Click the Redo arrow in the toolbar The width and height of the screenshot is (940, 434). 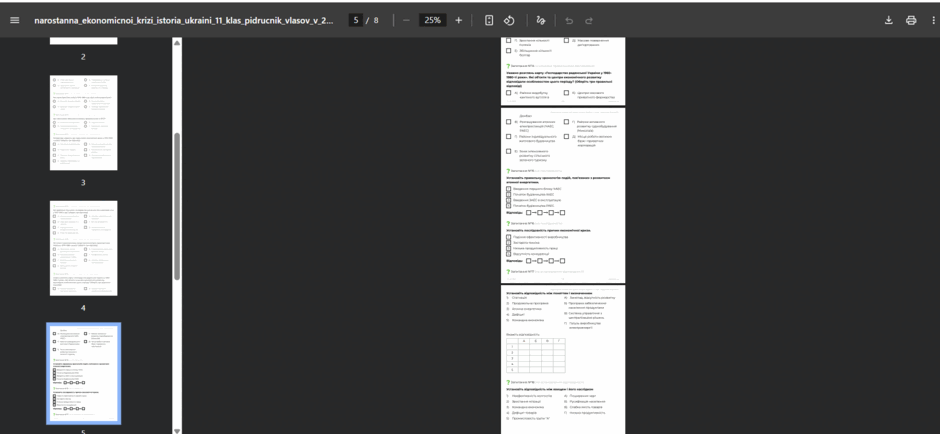589,20
